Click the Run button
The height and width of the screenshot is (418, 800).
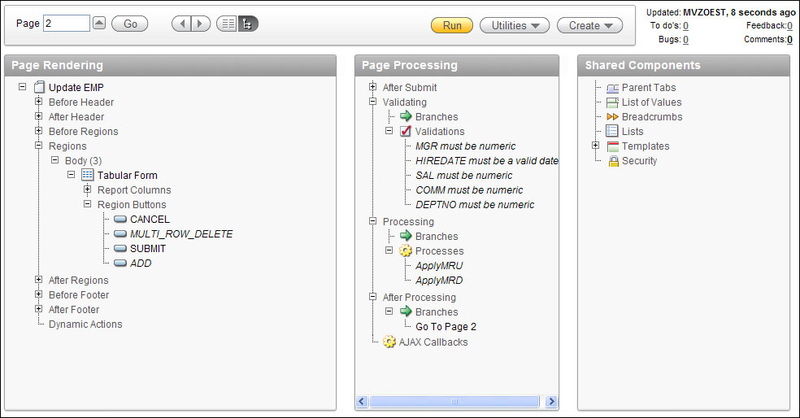452,26
